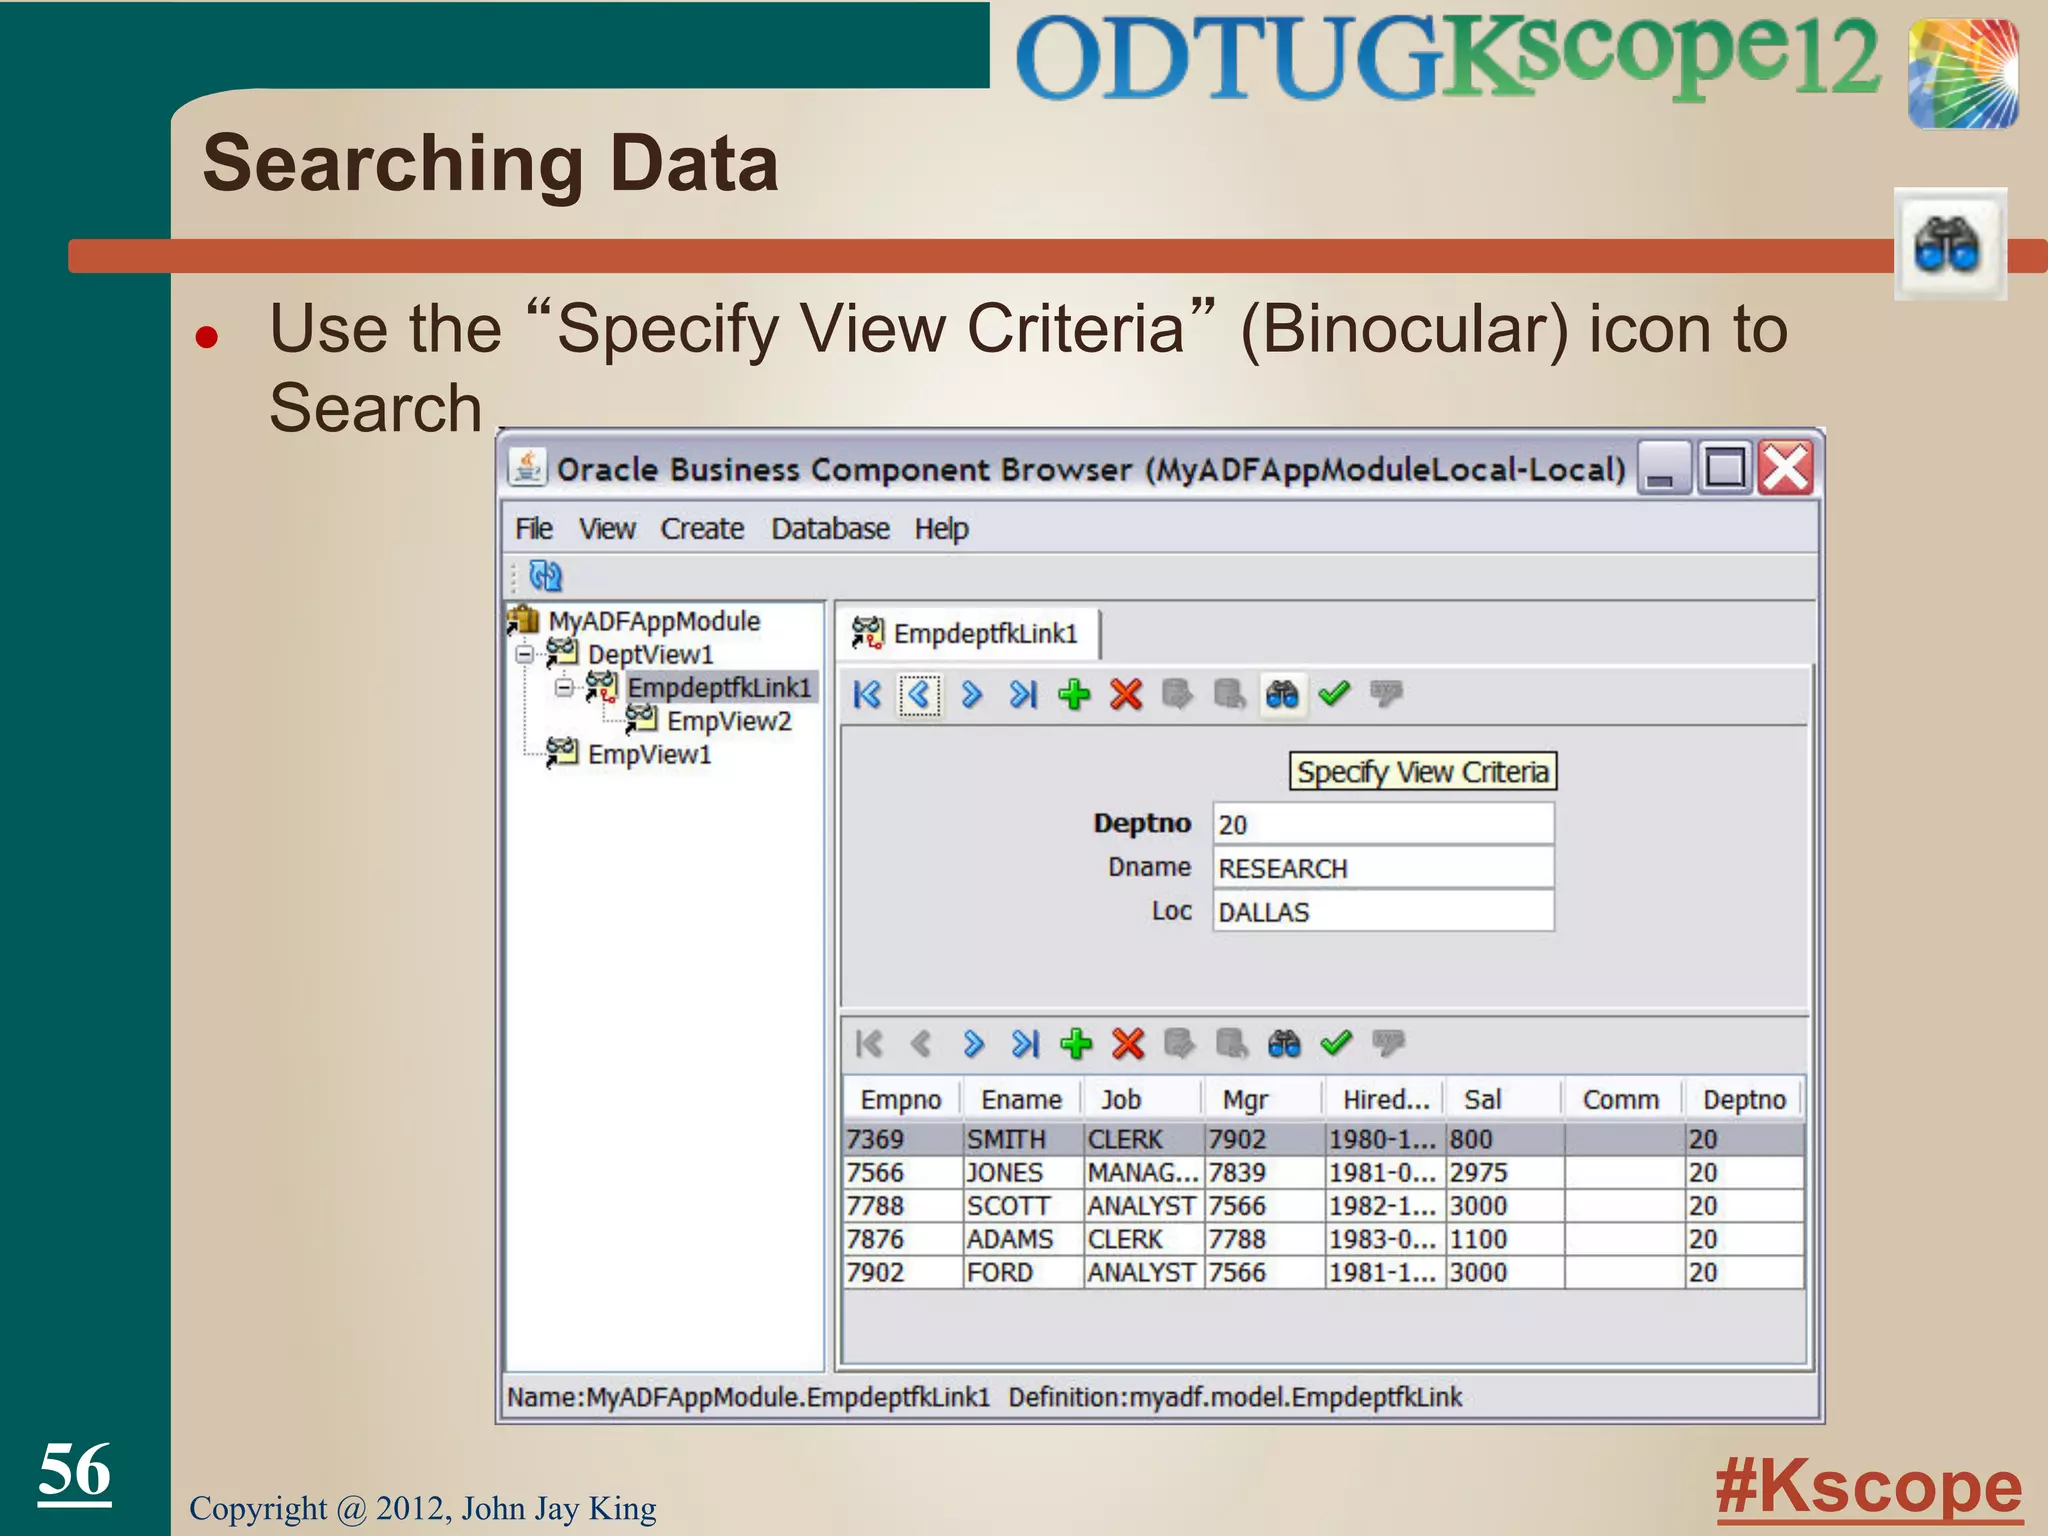This screenshot has height=1536, width=2048.
Task: Open the Help menu
Action: tap(941, 528)
